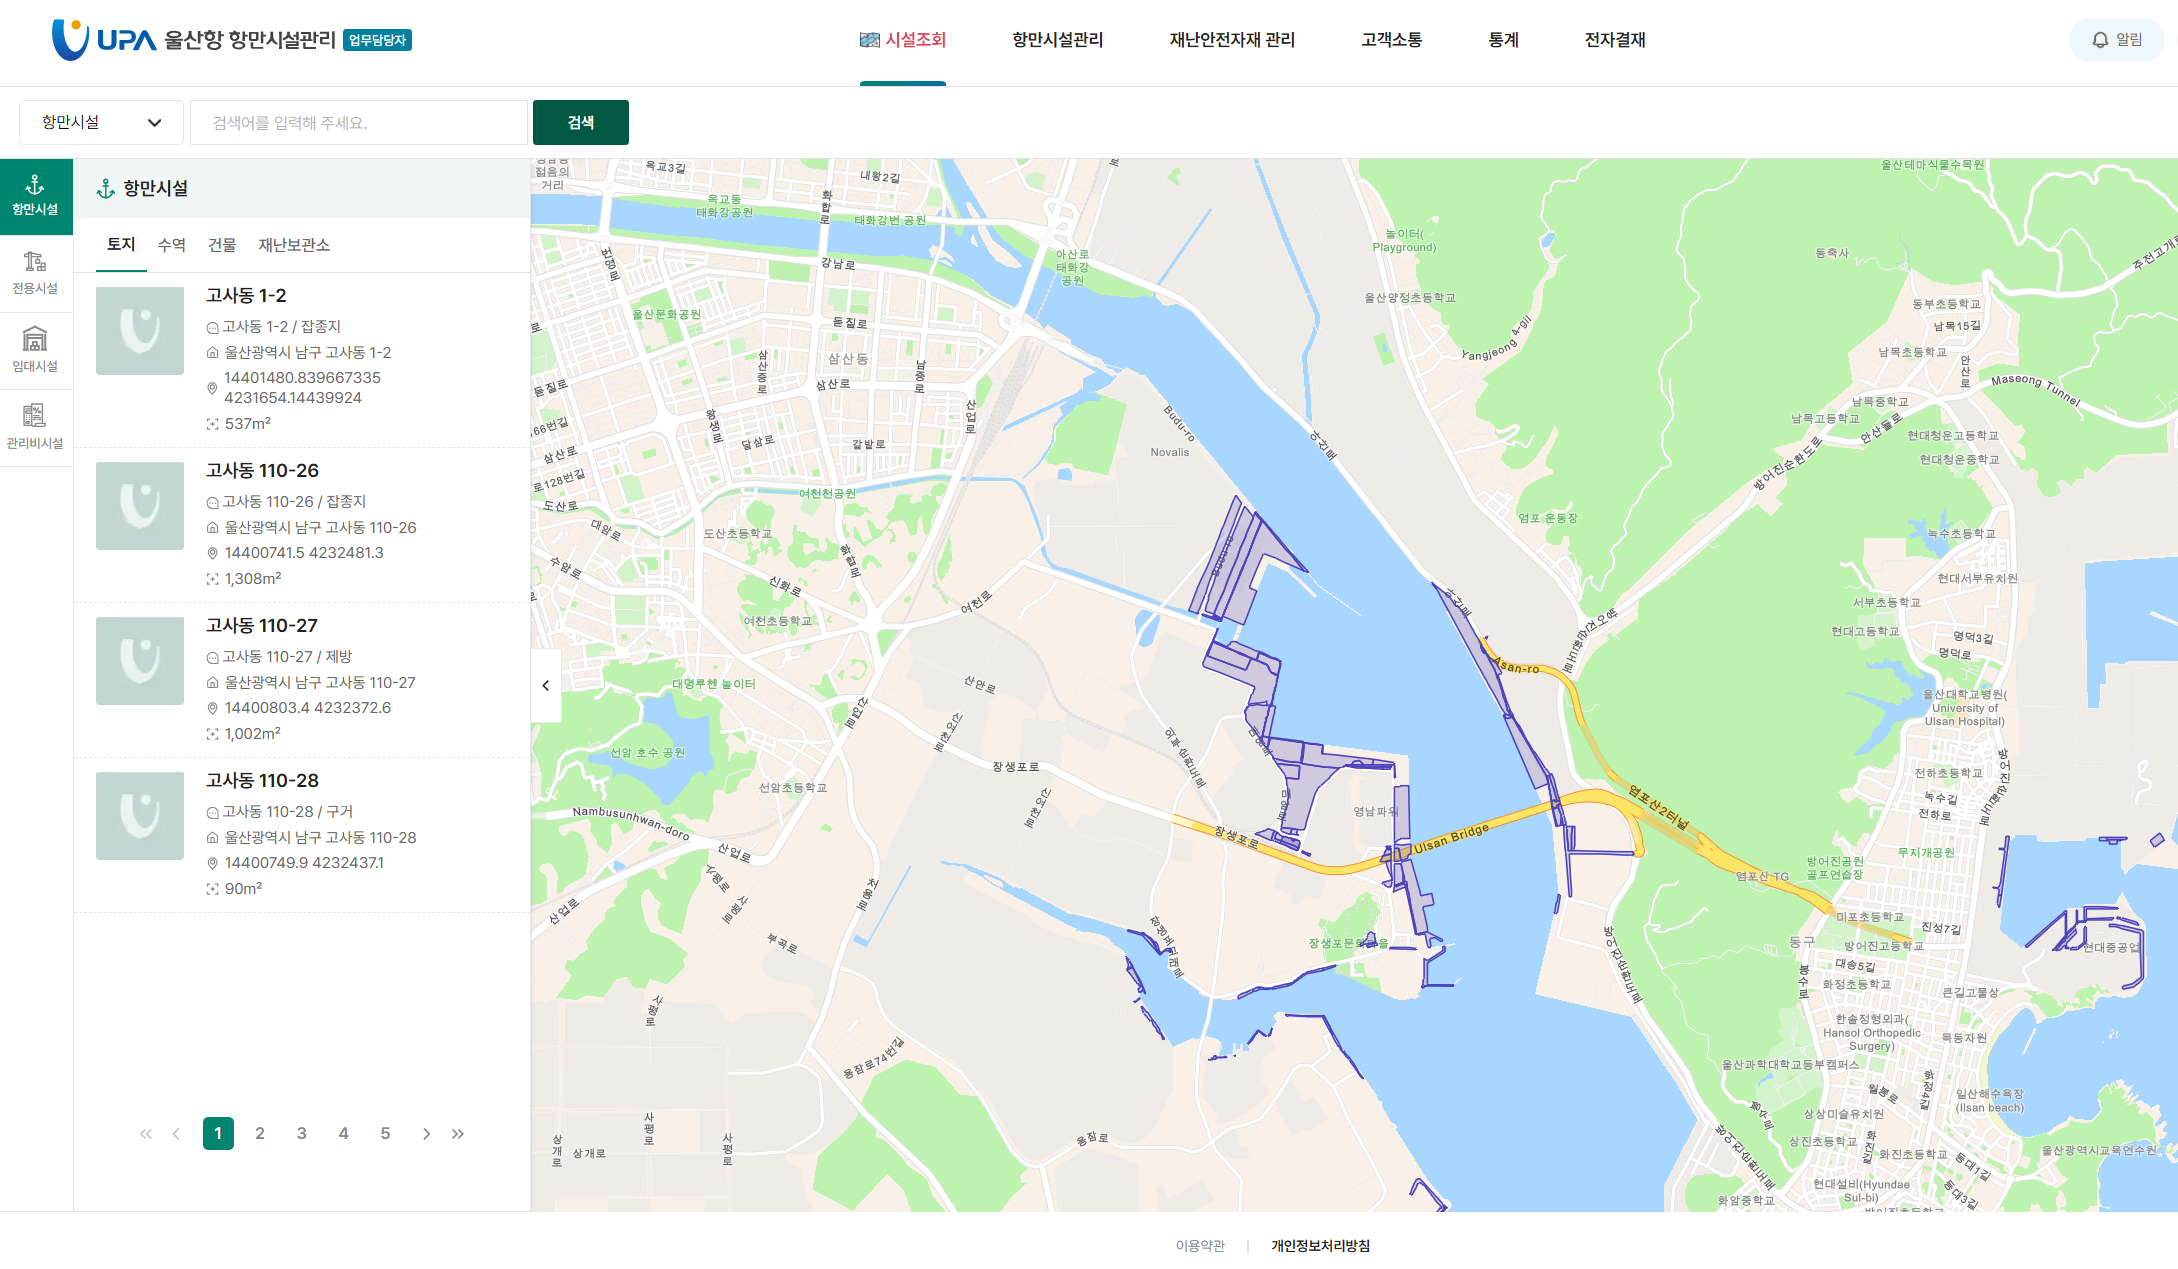Open the 시설조회 menu
The image size is (2178, 1269).
tap(903, 40)
